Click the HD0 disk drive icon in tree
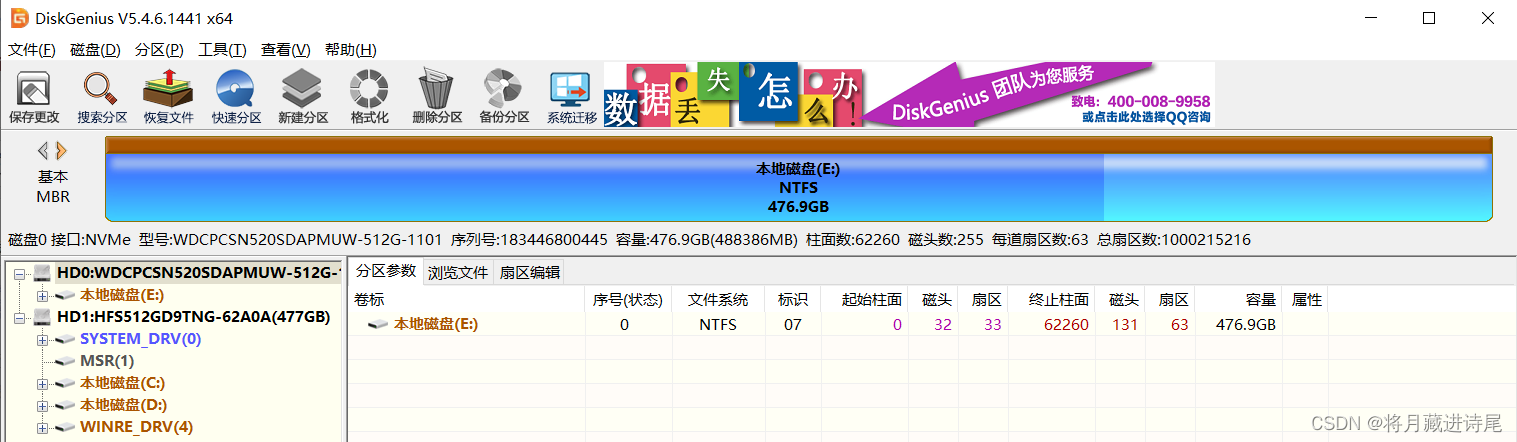This screenshot has height=442, width=1517. pos(42,273)
